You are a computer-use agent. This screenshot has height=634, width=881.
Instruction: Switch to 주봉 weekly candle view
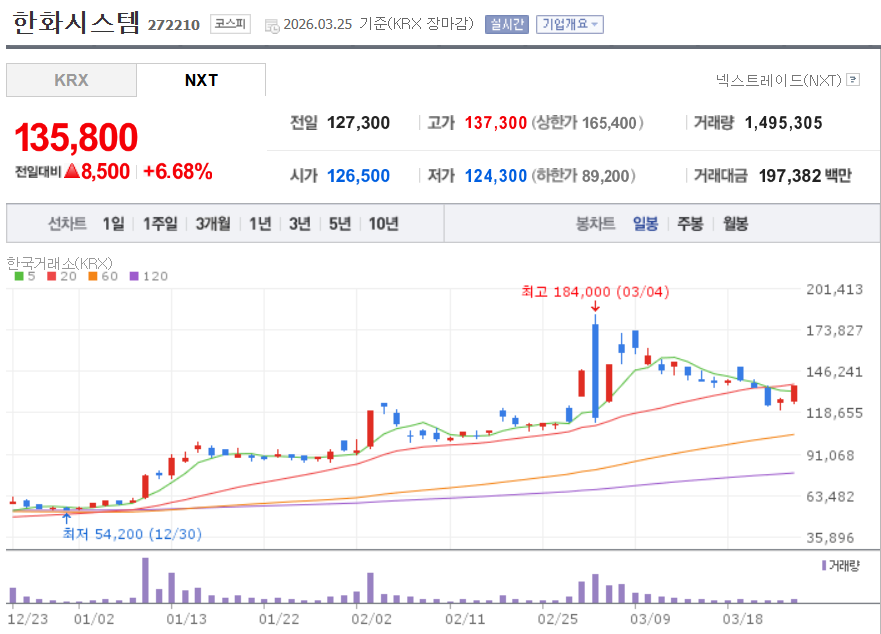tap(688, 224)
